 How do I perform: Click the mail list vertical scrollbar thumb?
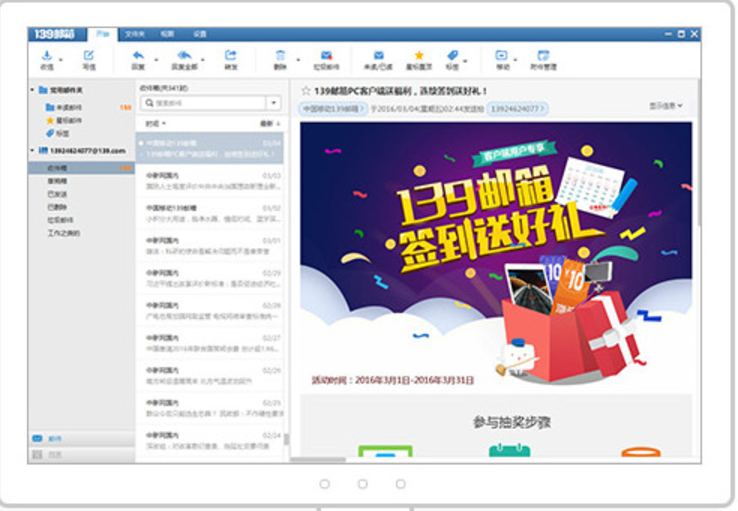tap(286, 440)
